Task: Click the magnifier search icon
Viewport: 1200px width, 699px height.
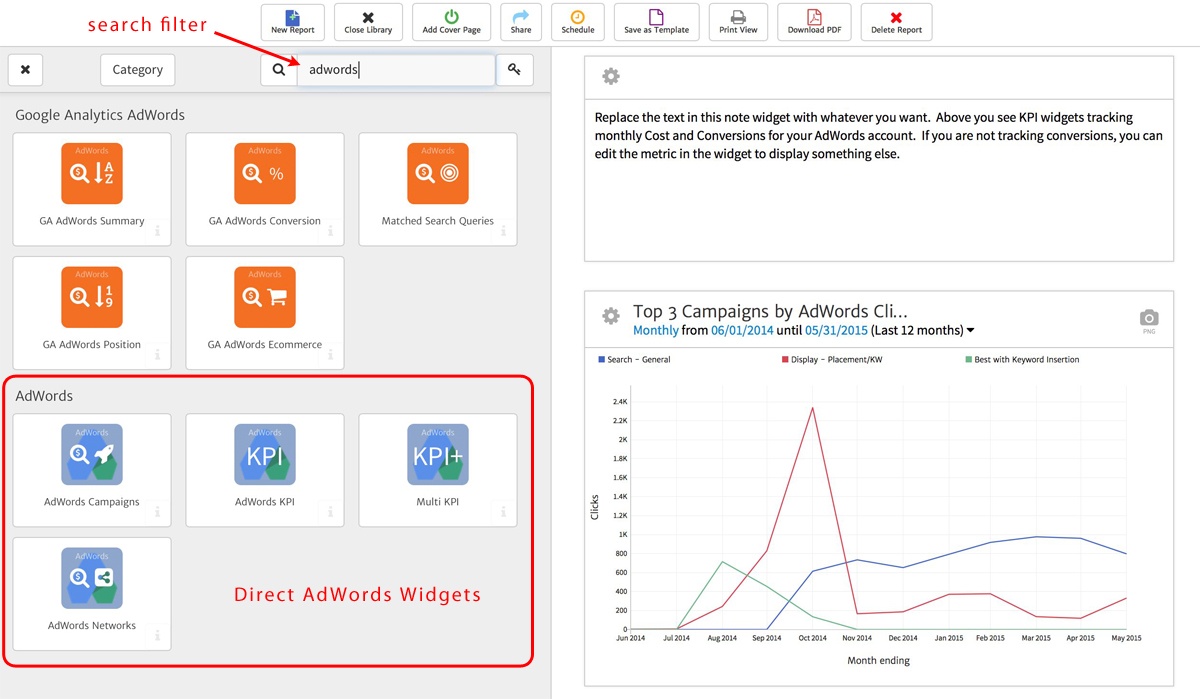Action: click(x=279, y=70)
